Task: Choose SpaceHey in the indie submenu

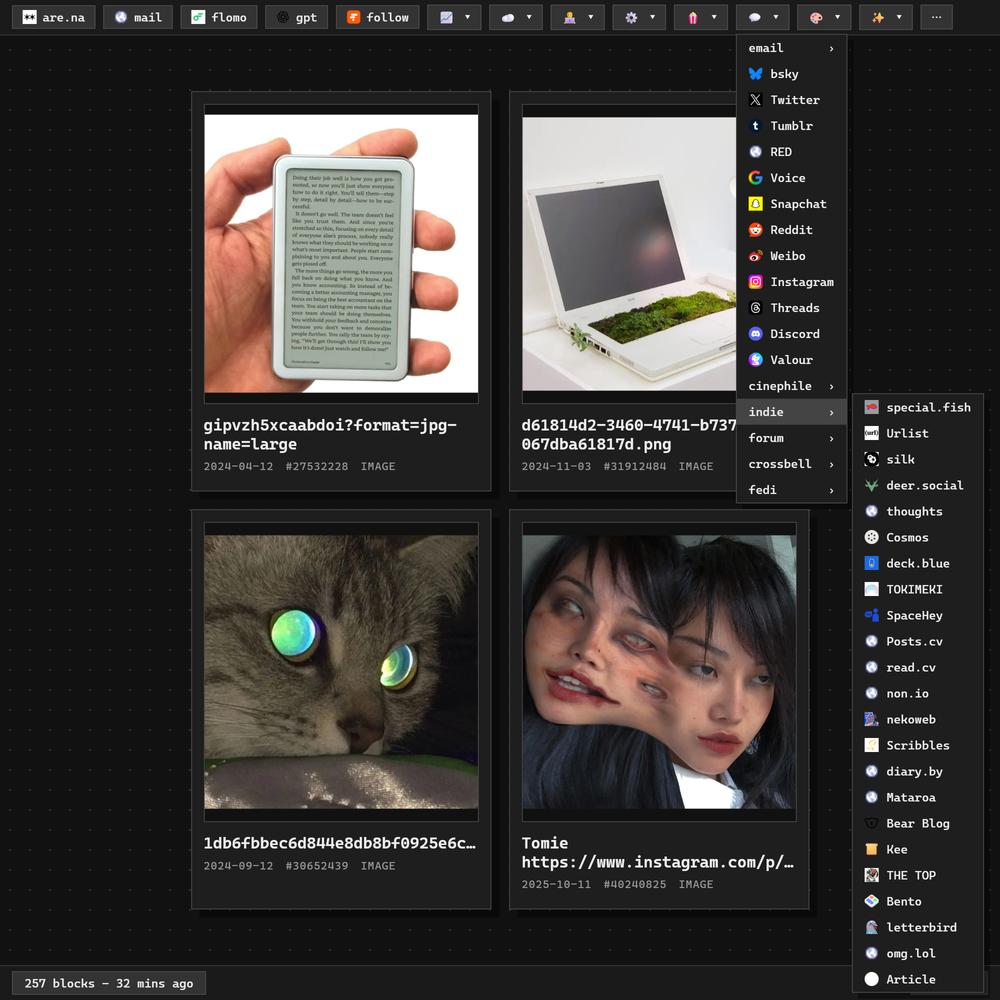Action: click(x=913, y=615)
